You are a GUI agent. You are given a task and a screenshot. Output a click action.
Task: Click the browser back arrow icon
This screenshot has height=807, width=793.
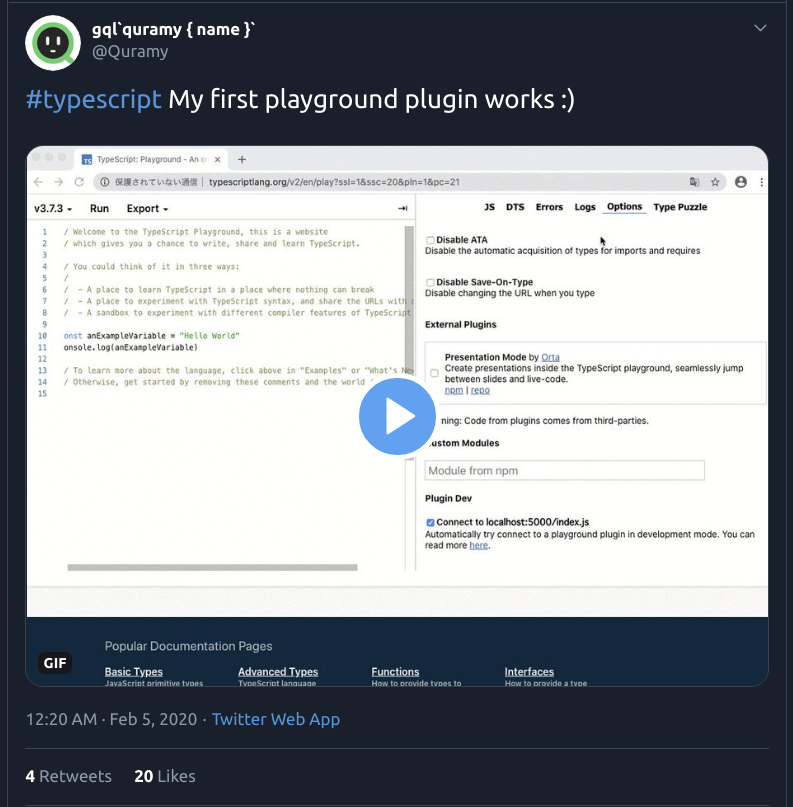38,182
